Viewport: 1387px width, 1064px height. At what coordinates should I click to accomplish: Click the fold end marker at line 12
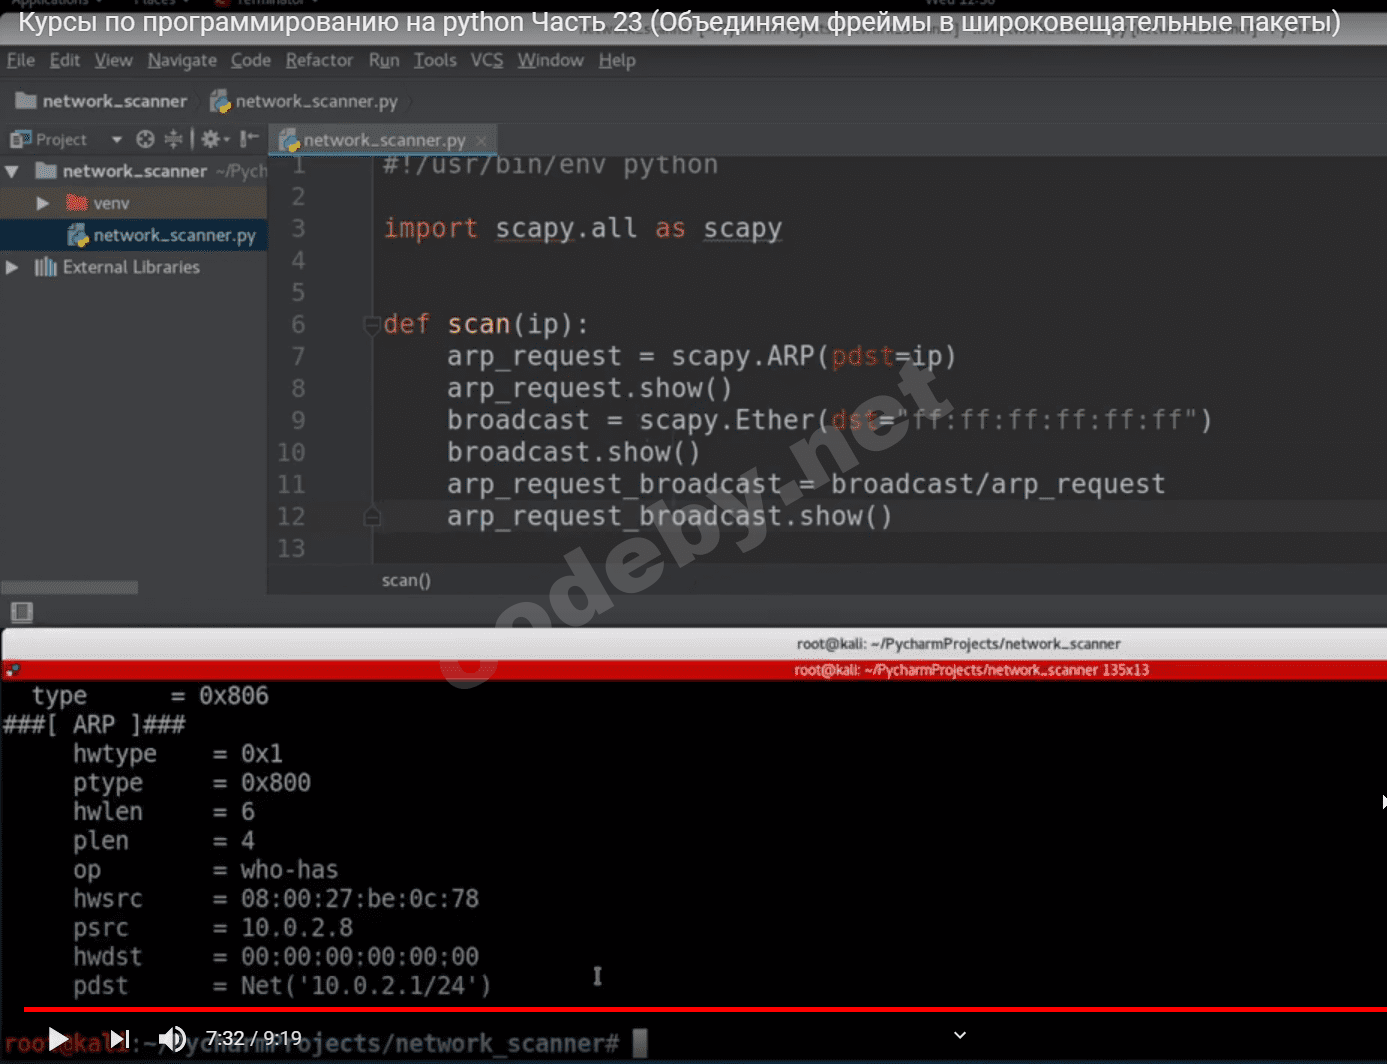(x=373, y=517)
